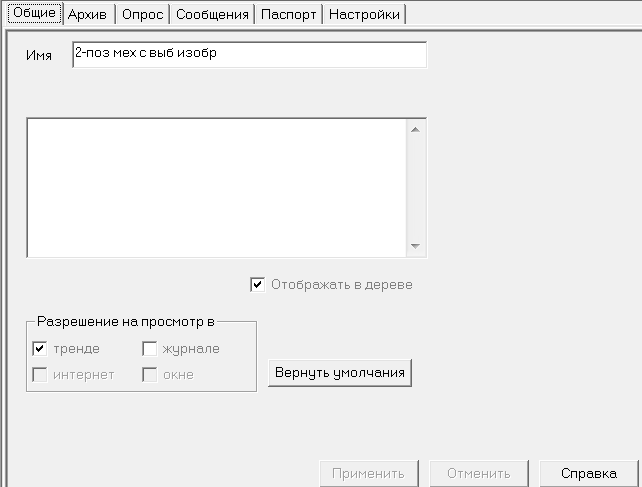Open the Паспорт tab
642x487 pixels.
click(x=288, y=14)
